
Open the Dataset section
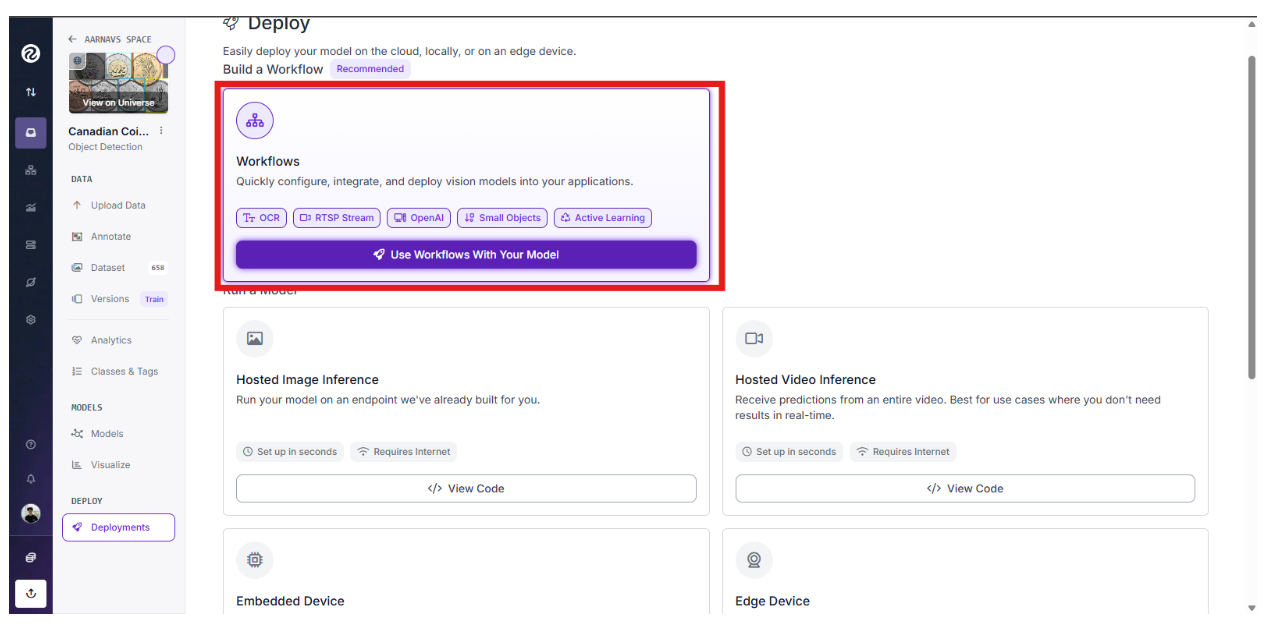(108, 267)
